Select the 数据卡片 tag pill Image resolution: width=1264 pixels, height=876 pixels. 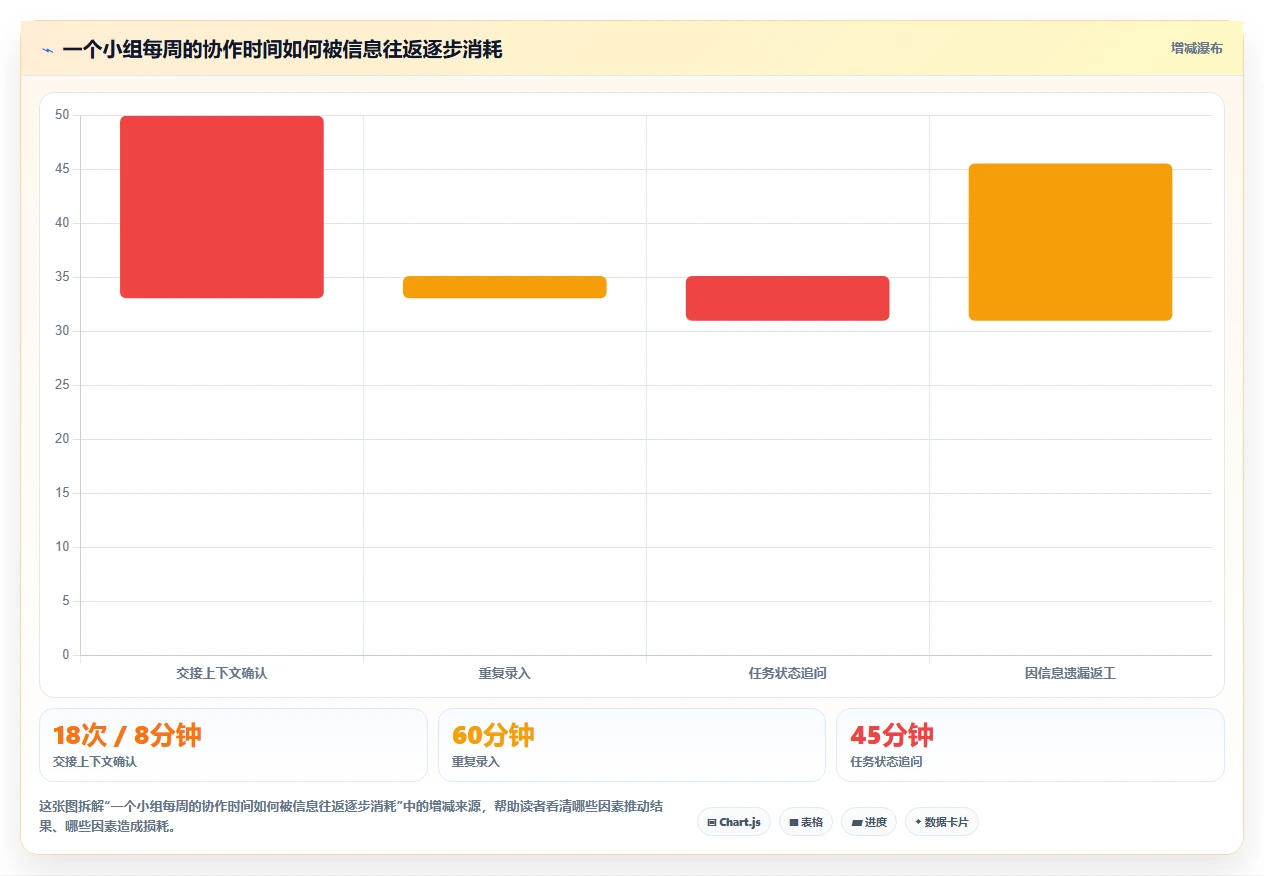pyautogui.click(x=942, y=822)
